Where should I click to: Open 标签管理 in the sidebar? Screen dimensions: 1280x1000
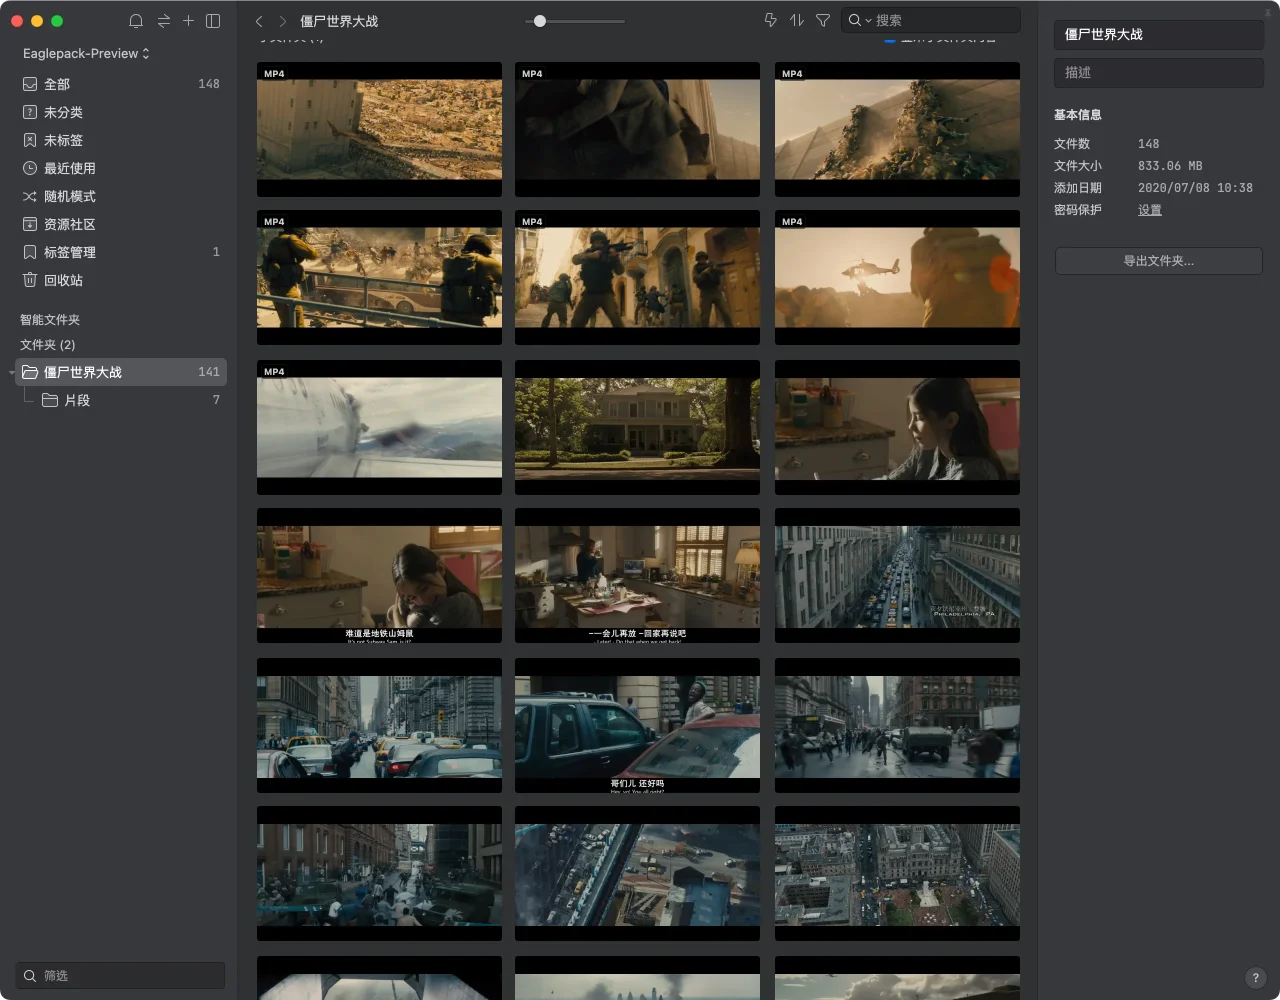coord(120,252)
